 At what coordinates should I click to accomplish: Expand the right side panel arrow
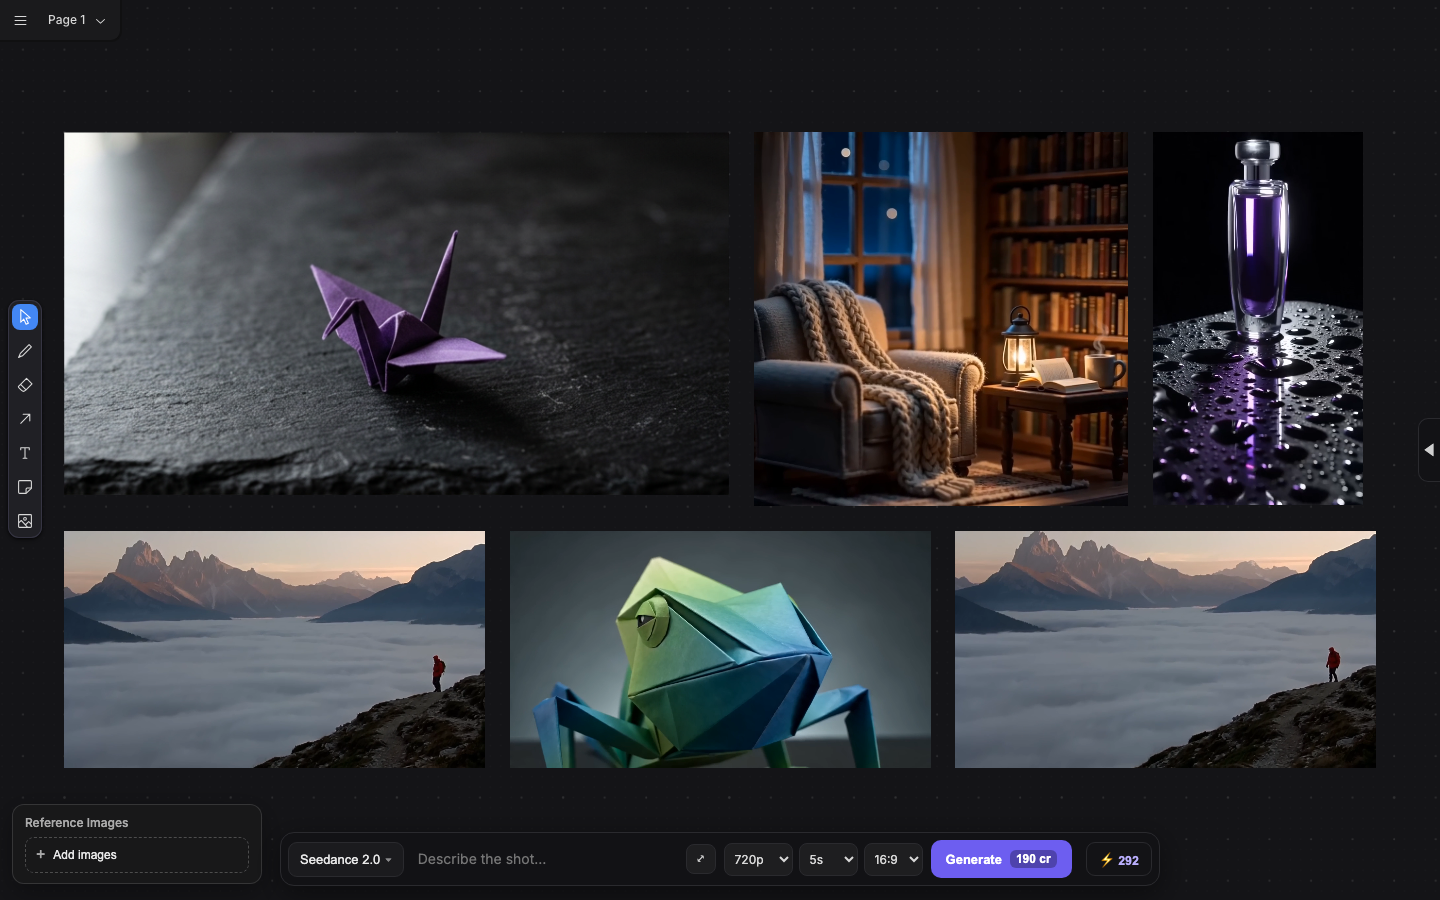point(1429,450)
